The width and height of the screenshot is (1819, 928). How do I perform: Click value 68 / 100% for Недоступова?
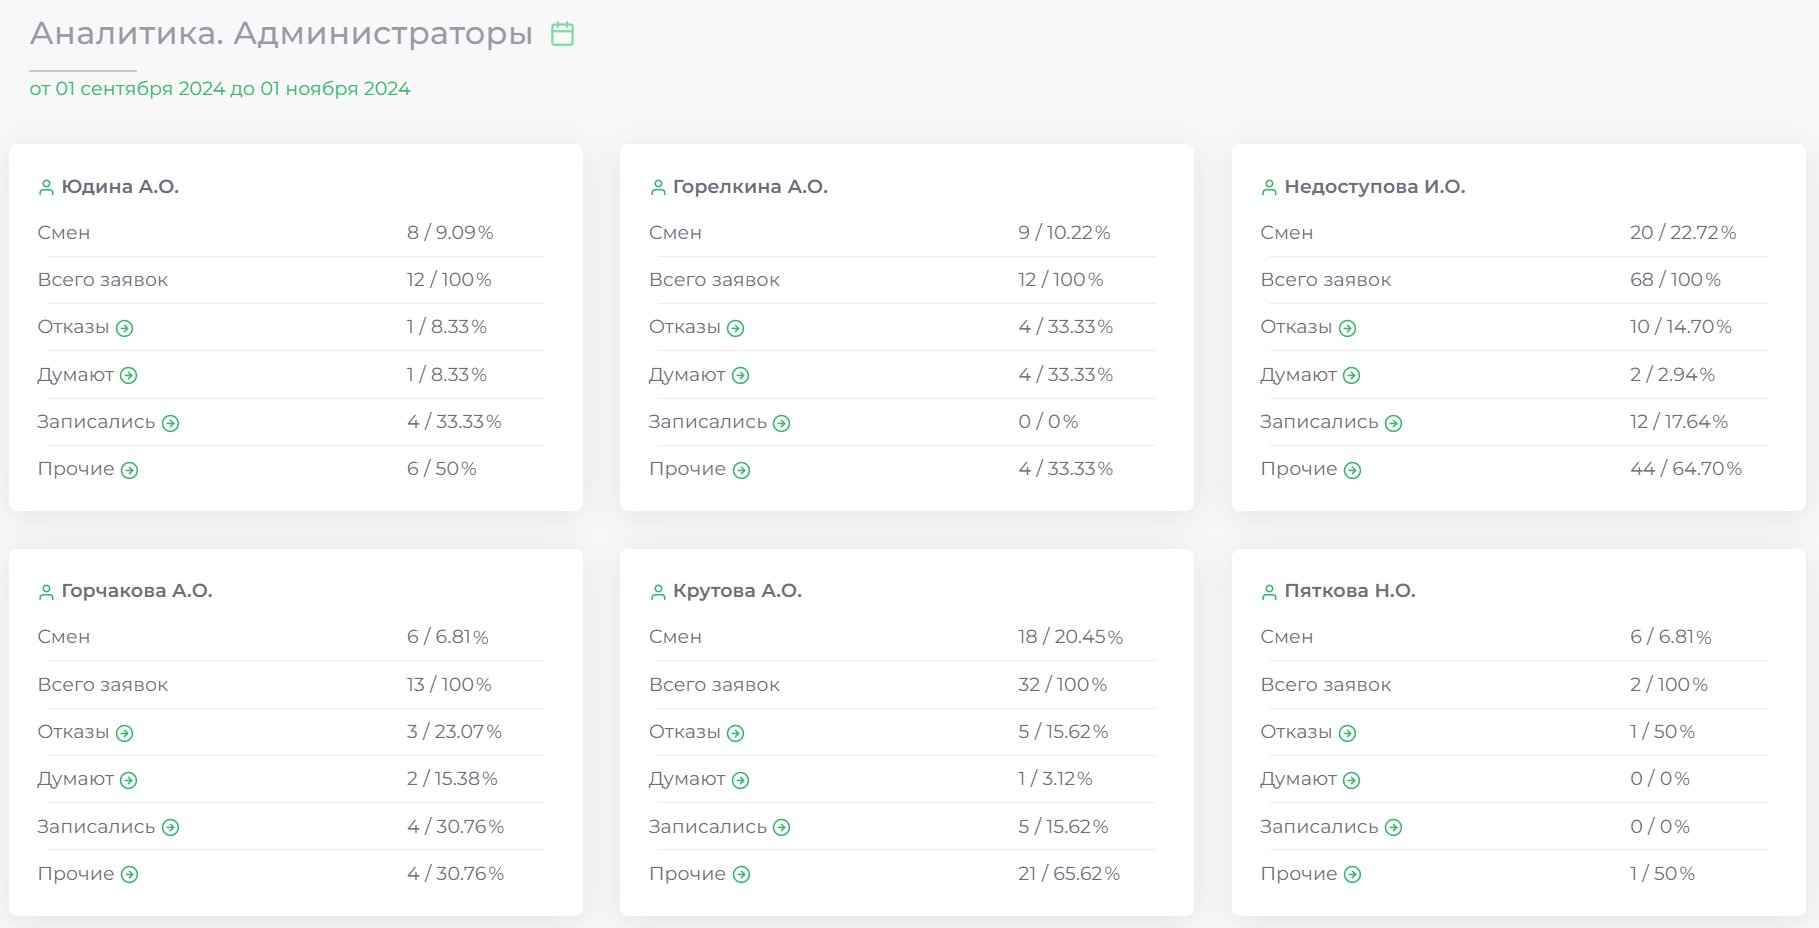(x=1676, y=280)
